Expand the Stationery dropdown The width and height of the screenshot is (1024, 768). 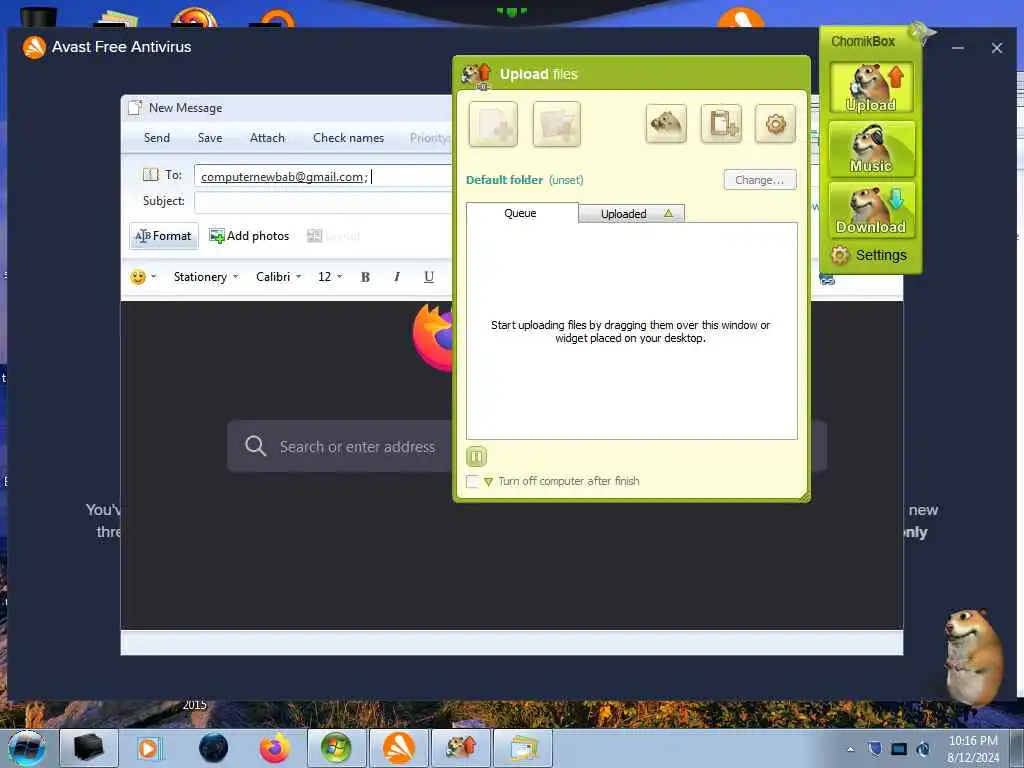point(206,277)
